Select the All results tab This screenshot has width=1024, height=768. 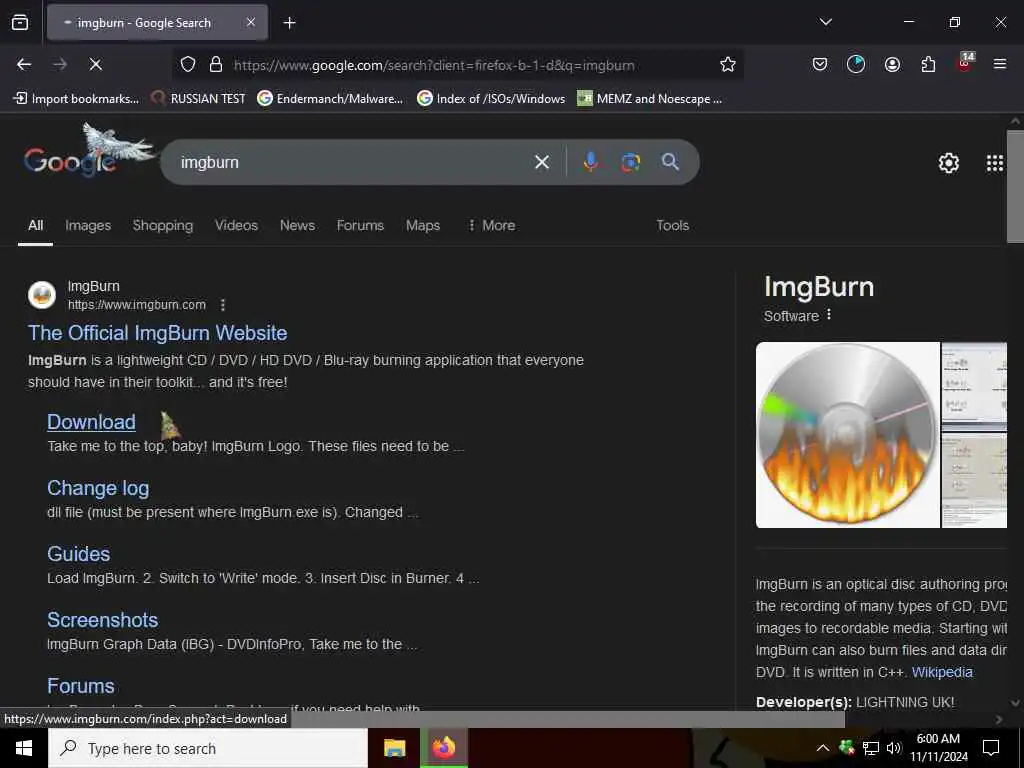pos(35,225)
